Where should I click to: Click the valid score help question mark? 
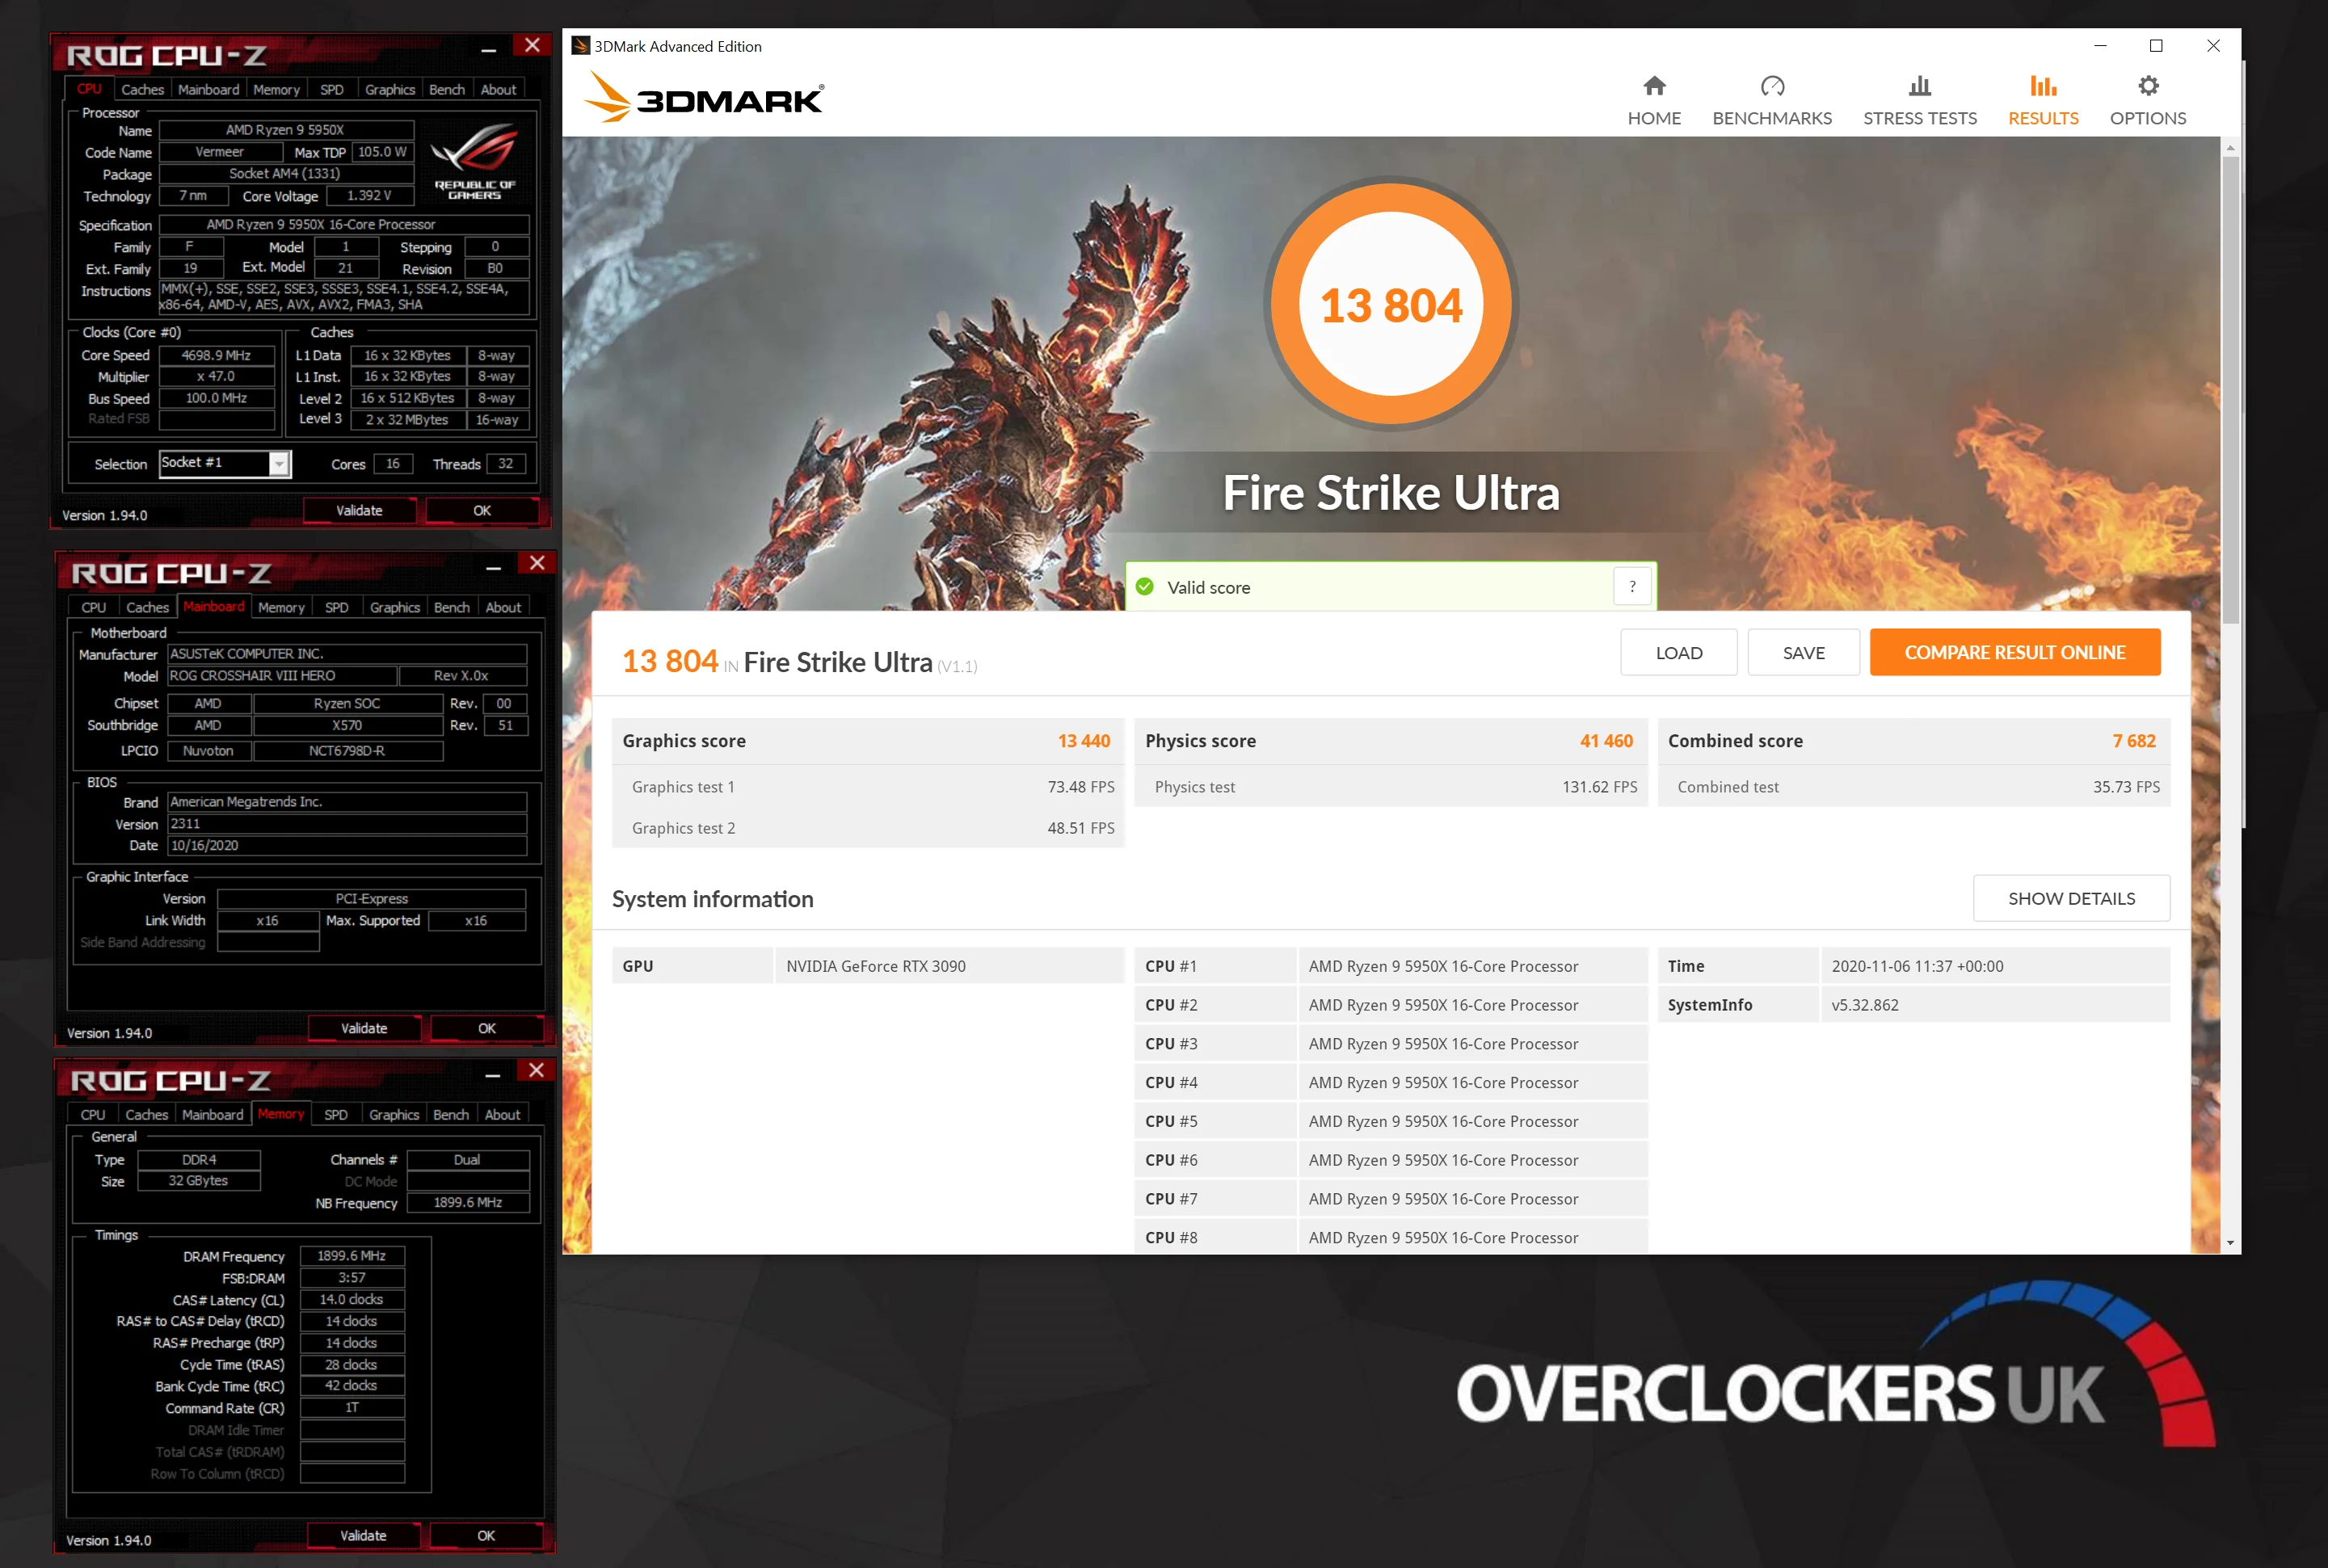pos(1632,586)
